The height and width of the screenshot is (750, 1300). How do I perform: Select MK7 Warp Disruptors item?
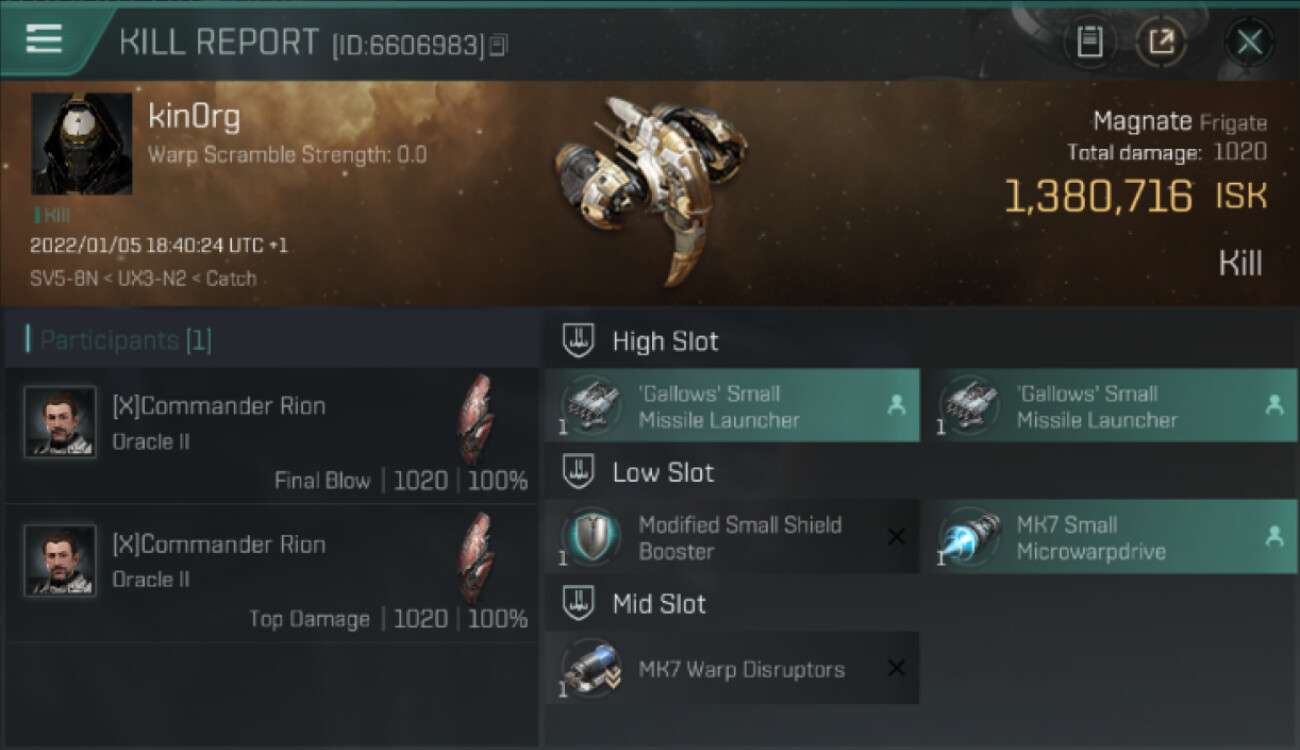click(x=732, y=668)
